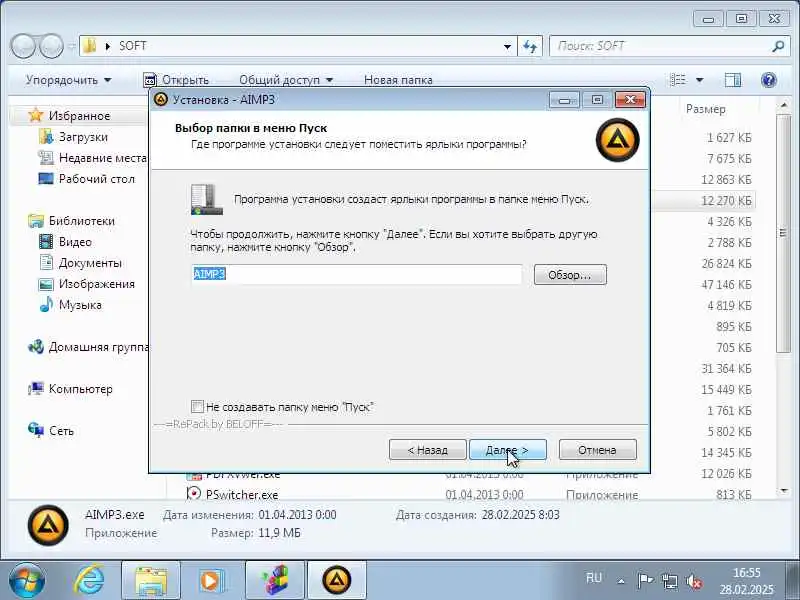Click Открыть in Explorer toolbar
Image resolution: width=800 pixels, height=600 pixels.
click(x=177, y=80)
